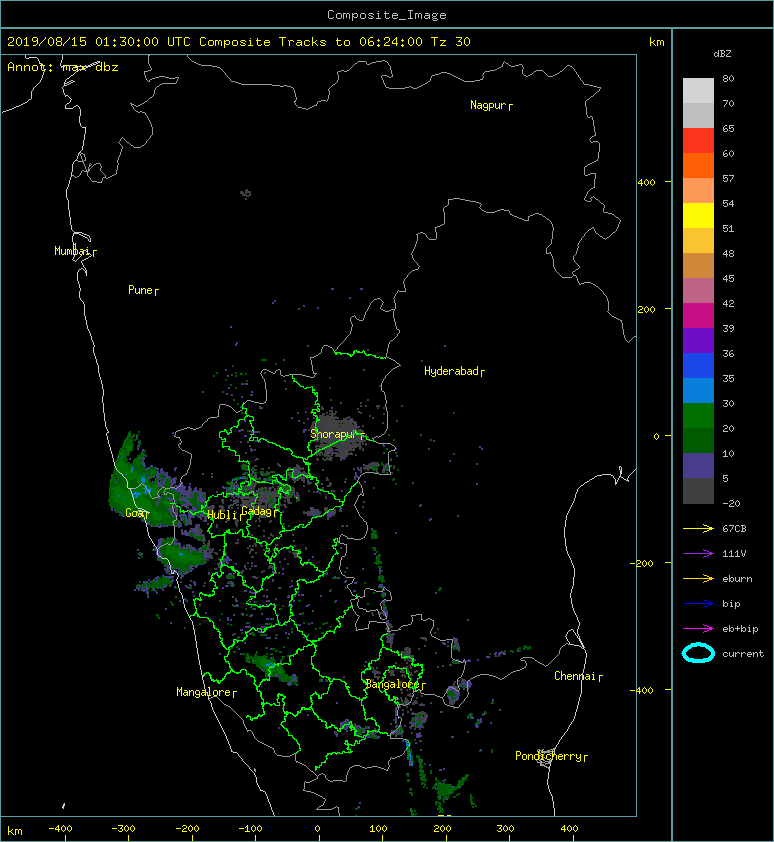Image resolution: width=774 pixels, height=842 pixels.
Task: Click the -200 tick label on vertical axis
Action: pos(642,563)
